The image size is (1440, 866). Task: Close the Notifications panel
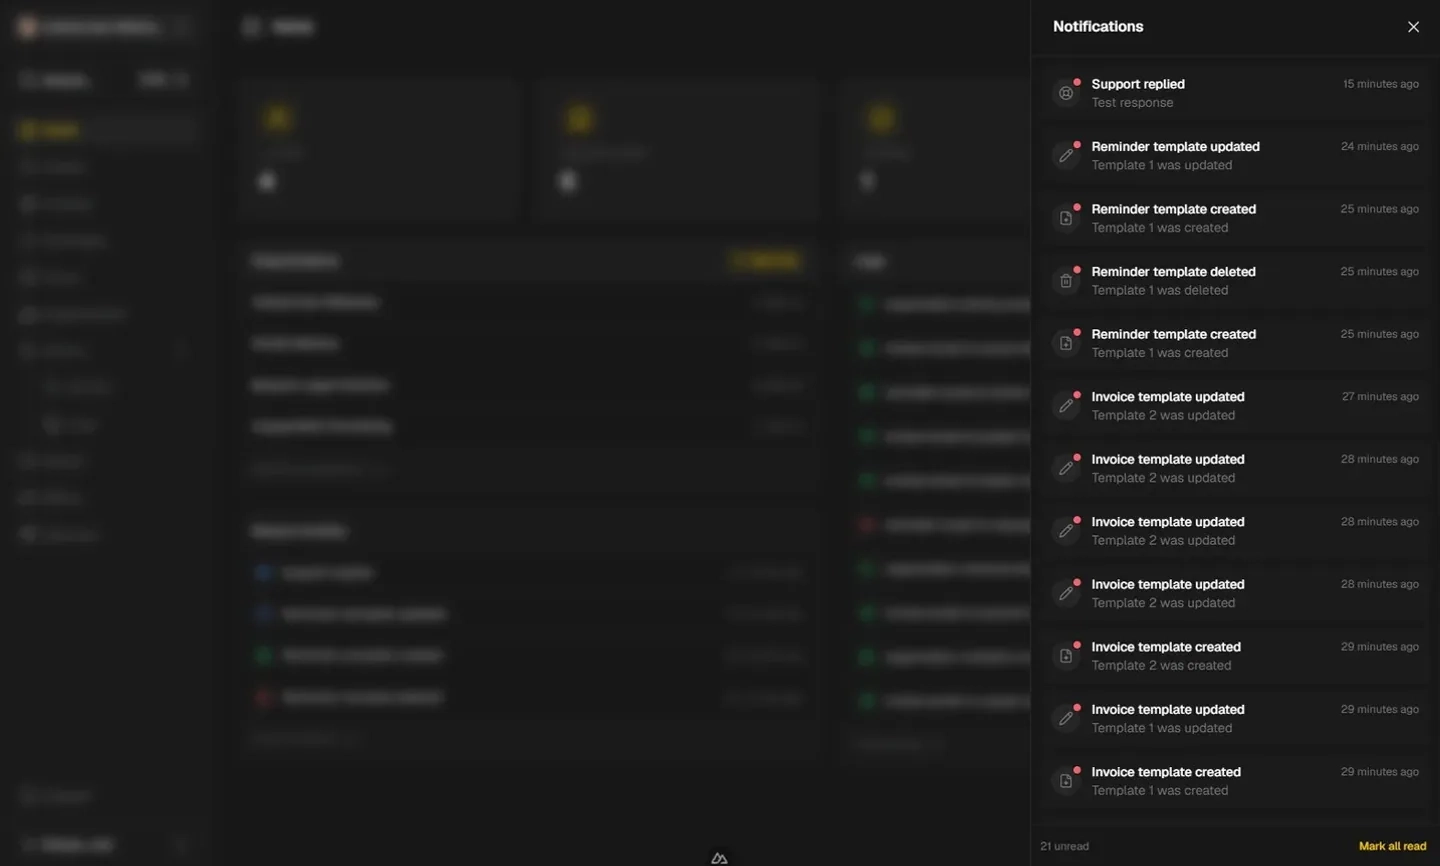pos(1413,27)
